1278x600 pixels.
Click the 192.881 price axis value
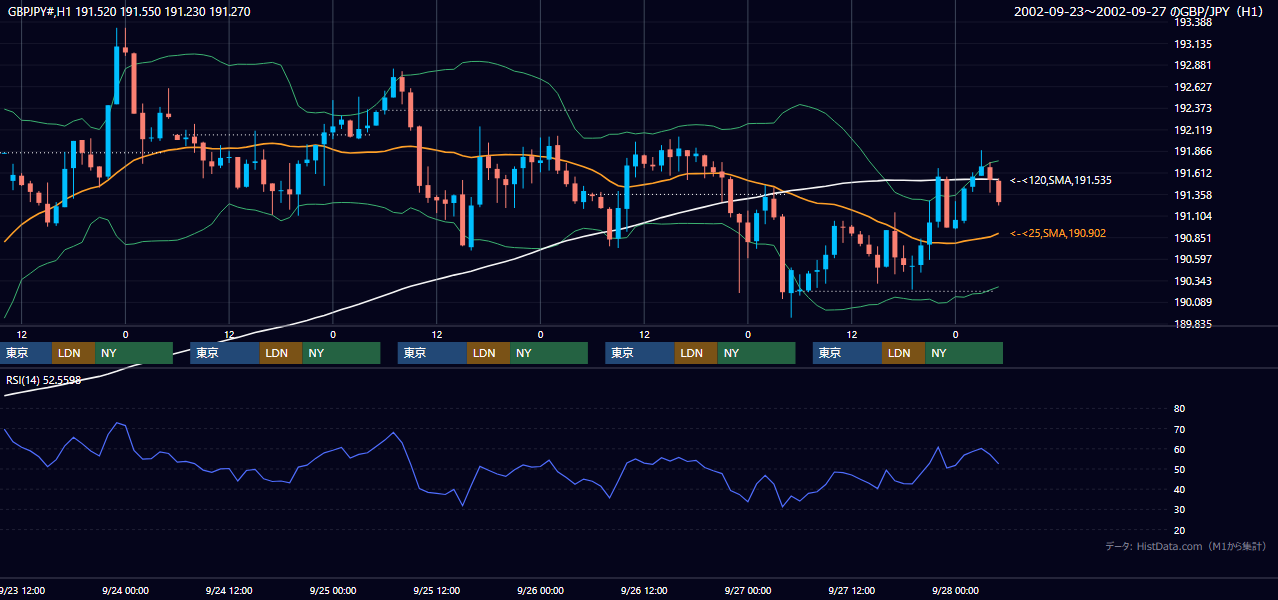(1192, 65)
